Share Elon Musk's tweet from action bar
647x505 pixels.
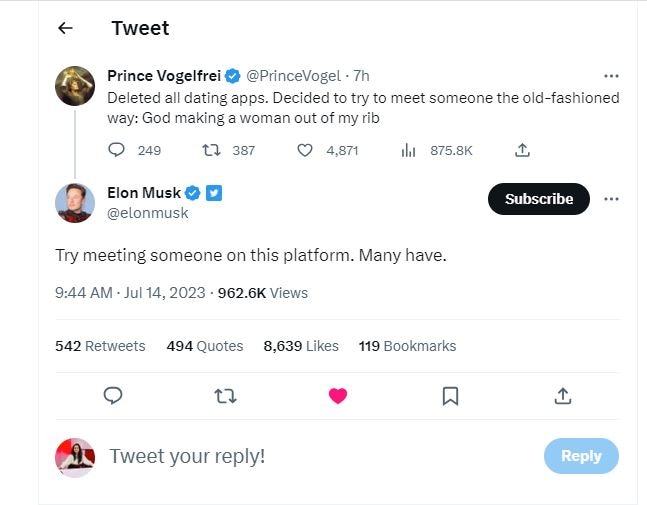[x=563, y=396]
